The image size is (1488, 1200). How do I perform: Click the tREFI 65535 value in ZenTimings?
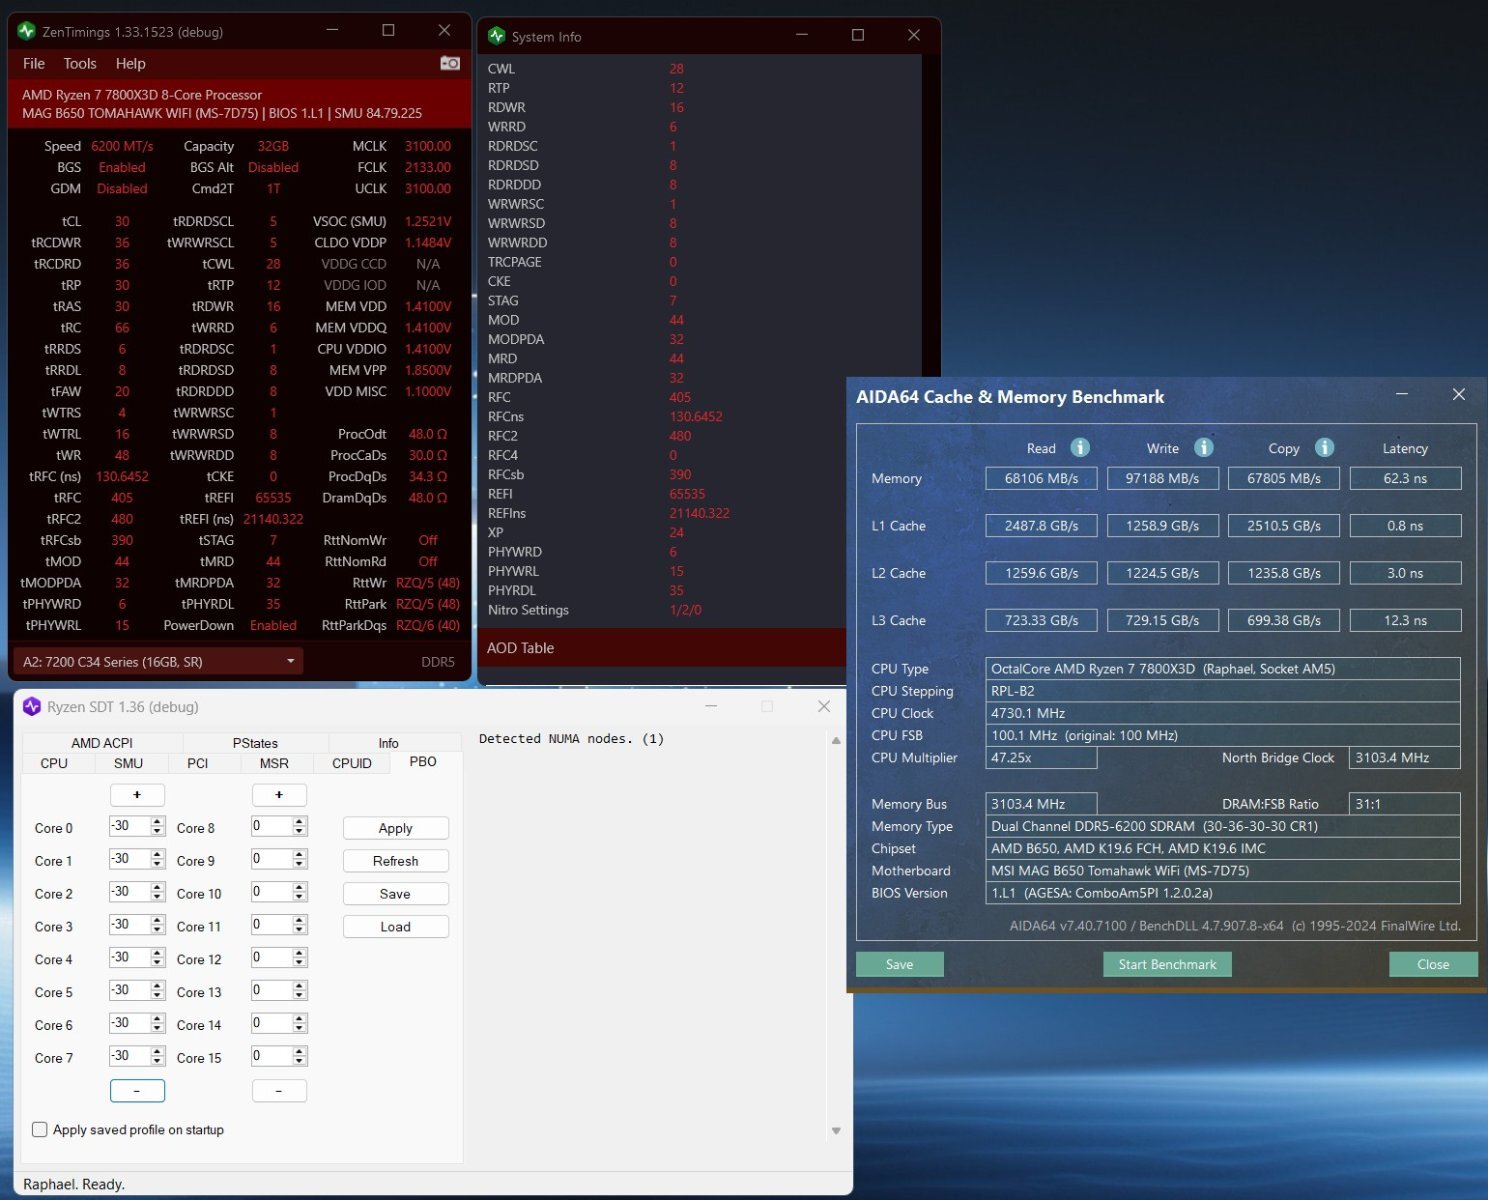273,497
